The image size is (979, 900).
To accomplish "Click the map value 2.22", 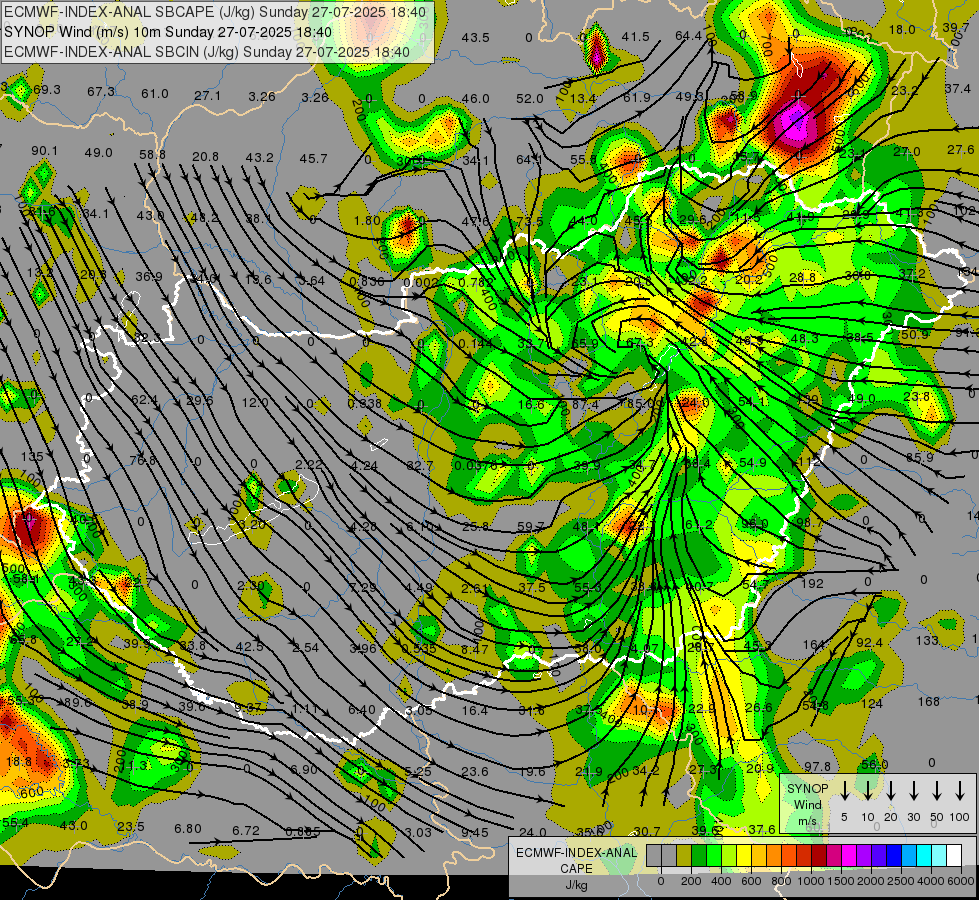I will (x=308, y=464).
